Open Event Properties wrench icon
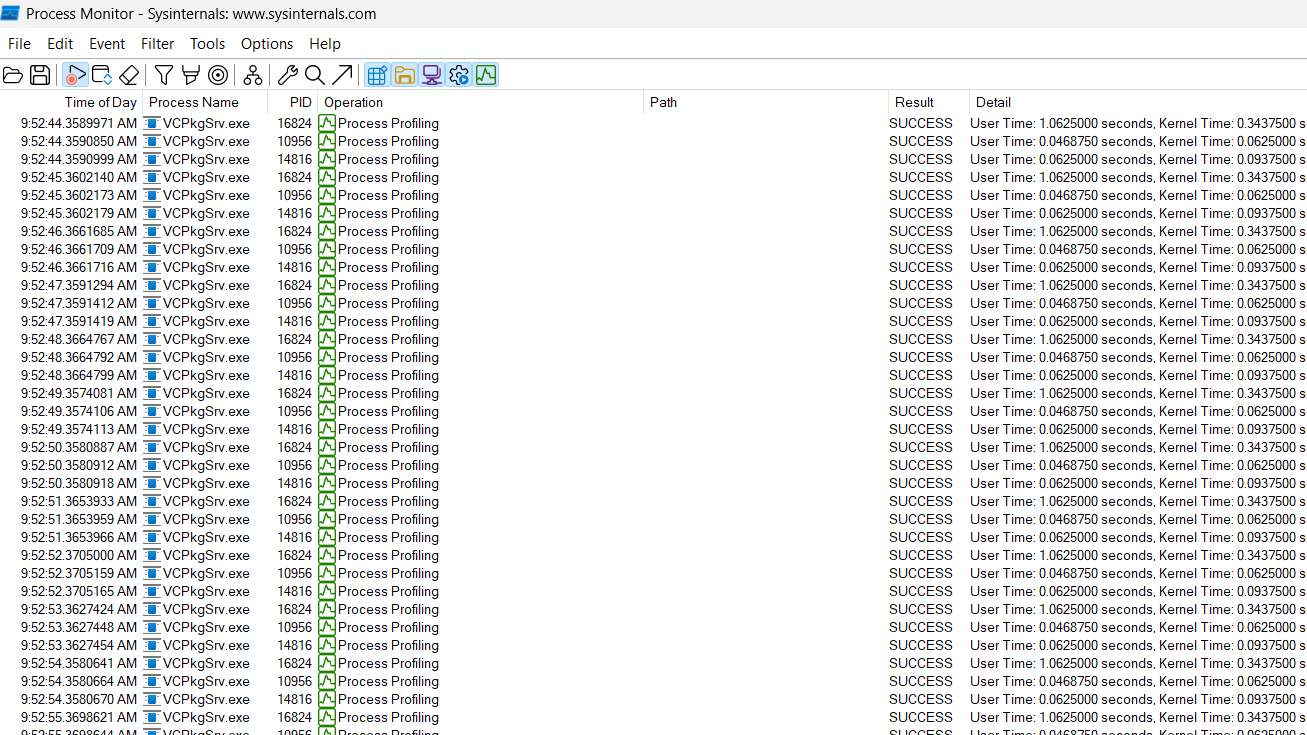Viewport: 1307px width, 735px height. point(288,75)
